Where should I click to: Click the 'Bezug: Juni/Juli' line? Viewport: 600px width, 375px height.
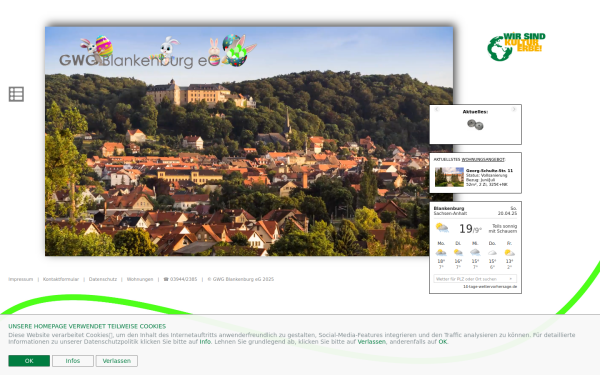coord(480,180)
